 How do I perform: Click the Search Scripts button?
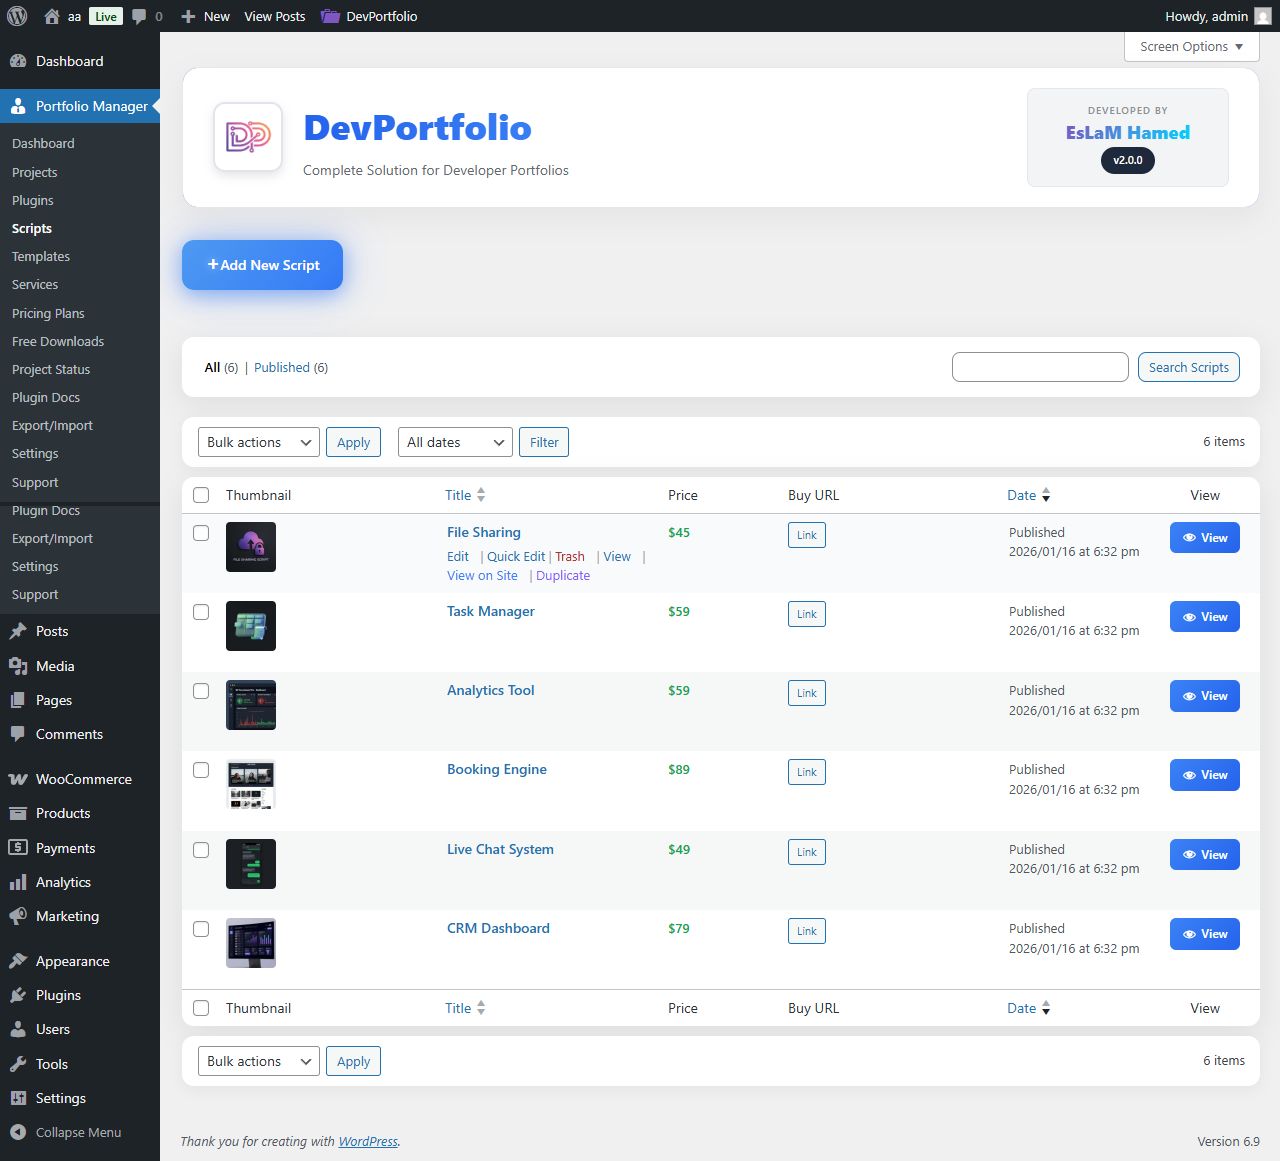click(1189, 367)
